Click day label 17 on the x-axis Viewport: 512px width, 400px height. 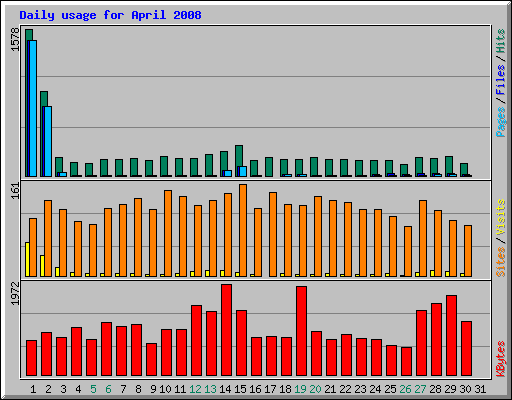click(x=270, y=389)
